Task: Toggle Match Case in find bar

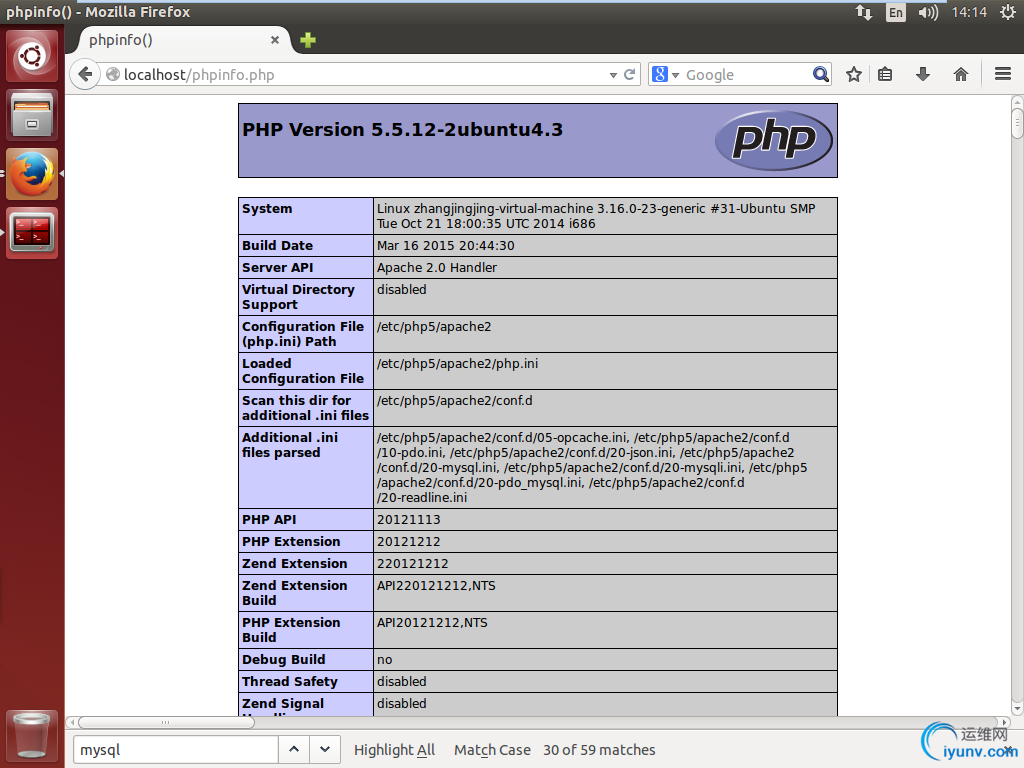Action: [x=492, y=750]
